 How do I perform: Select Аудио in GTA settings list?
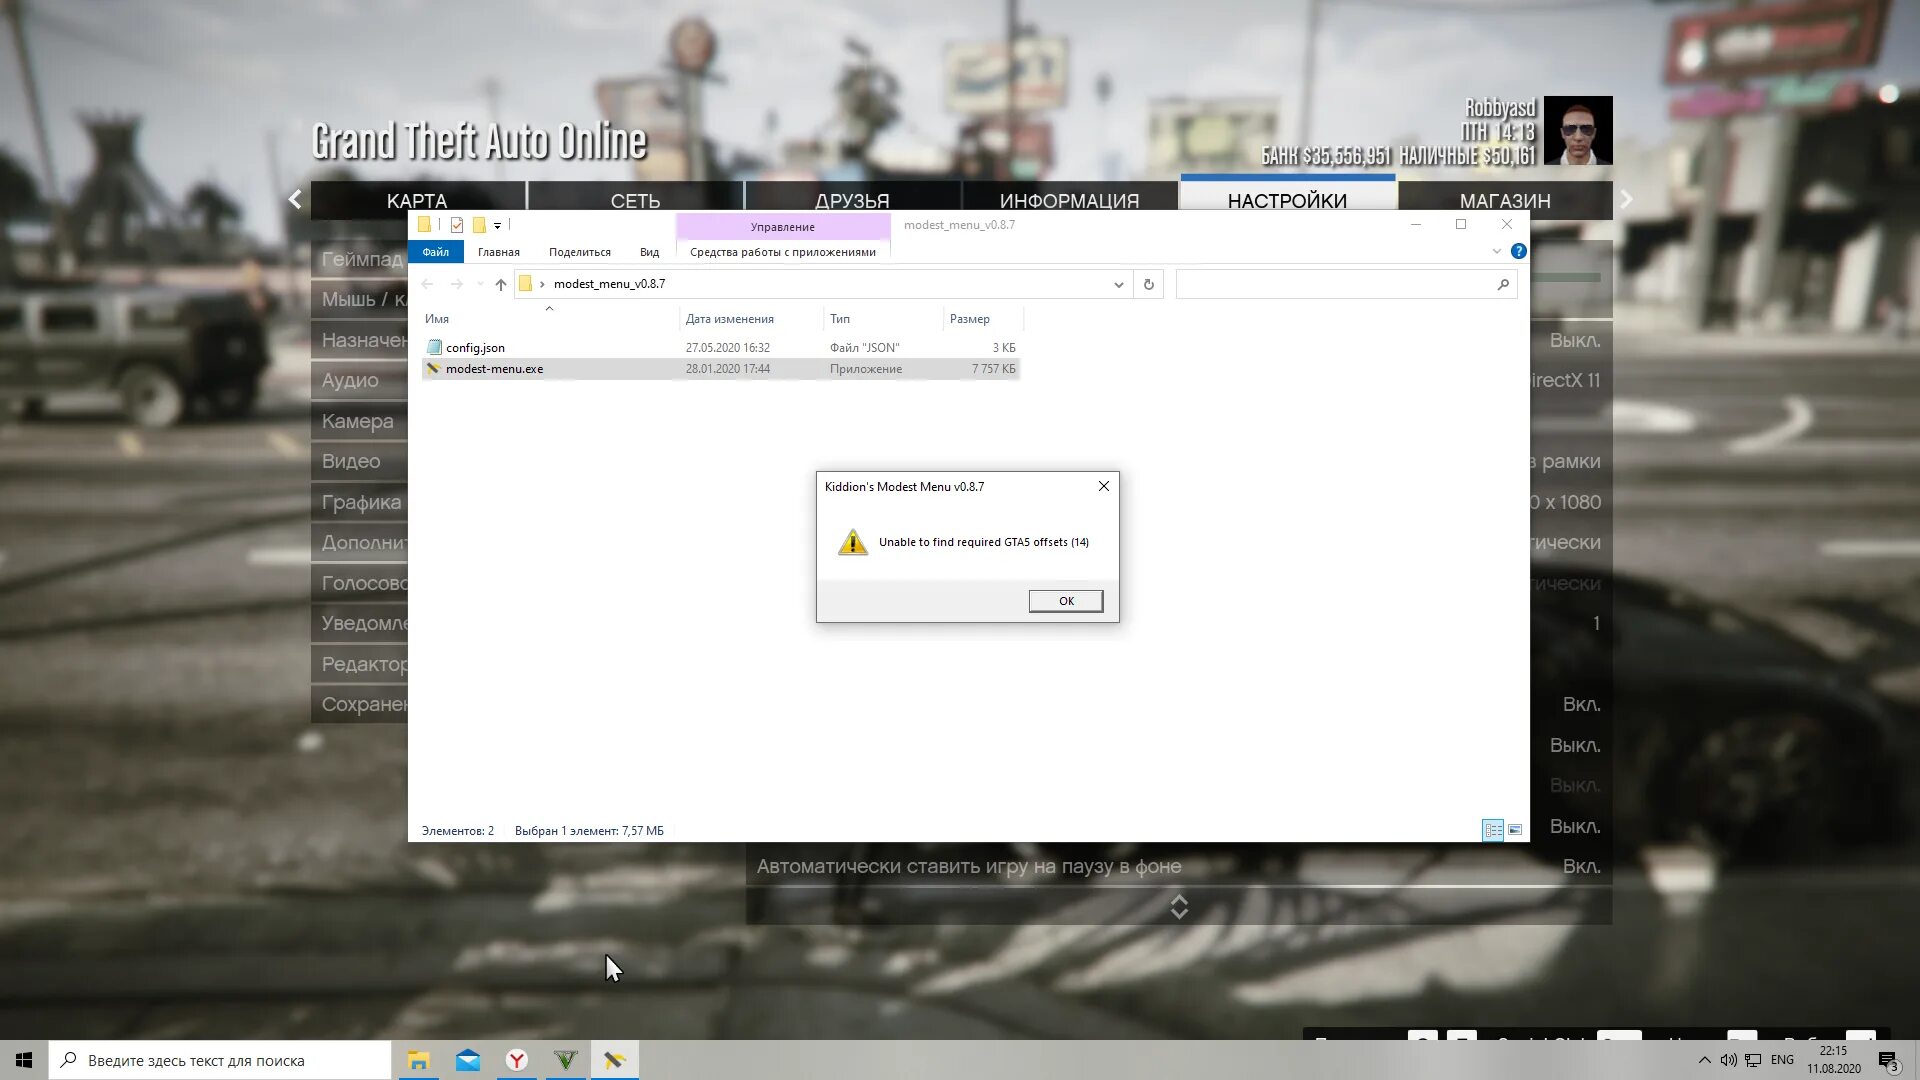[x=360, y=380]
